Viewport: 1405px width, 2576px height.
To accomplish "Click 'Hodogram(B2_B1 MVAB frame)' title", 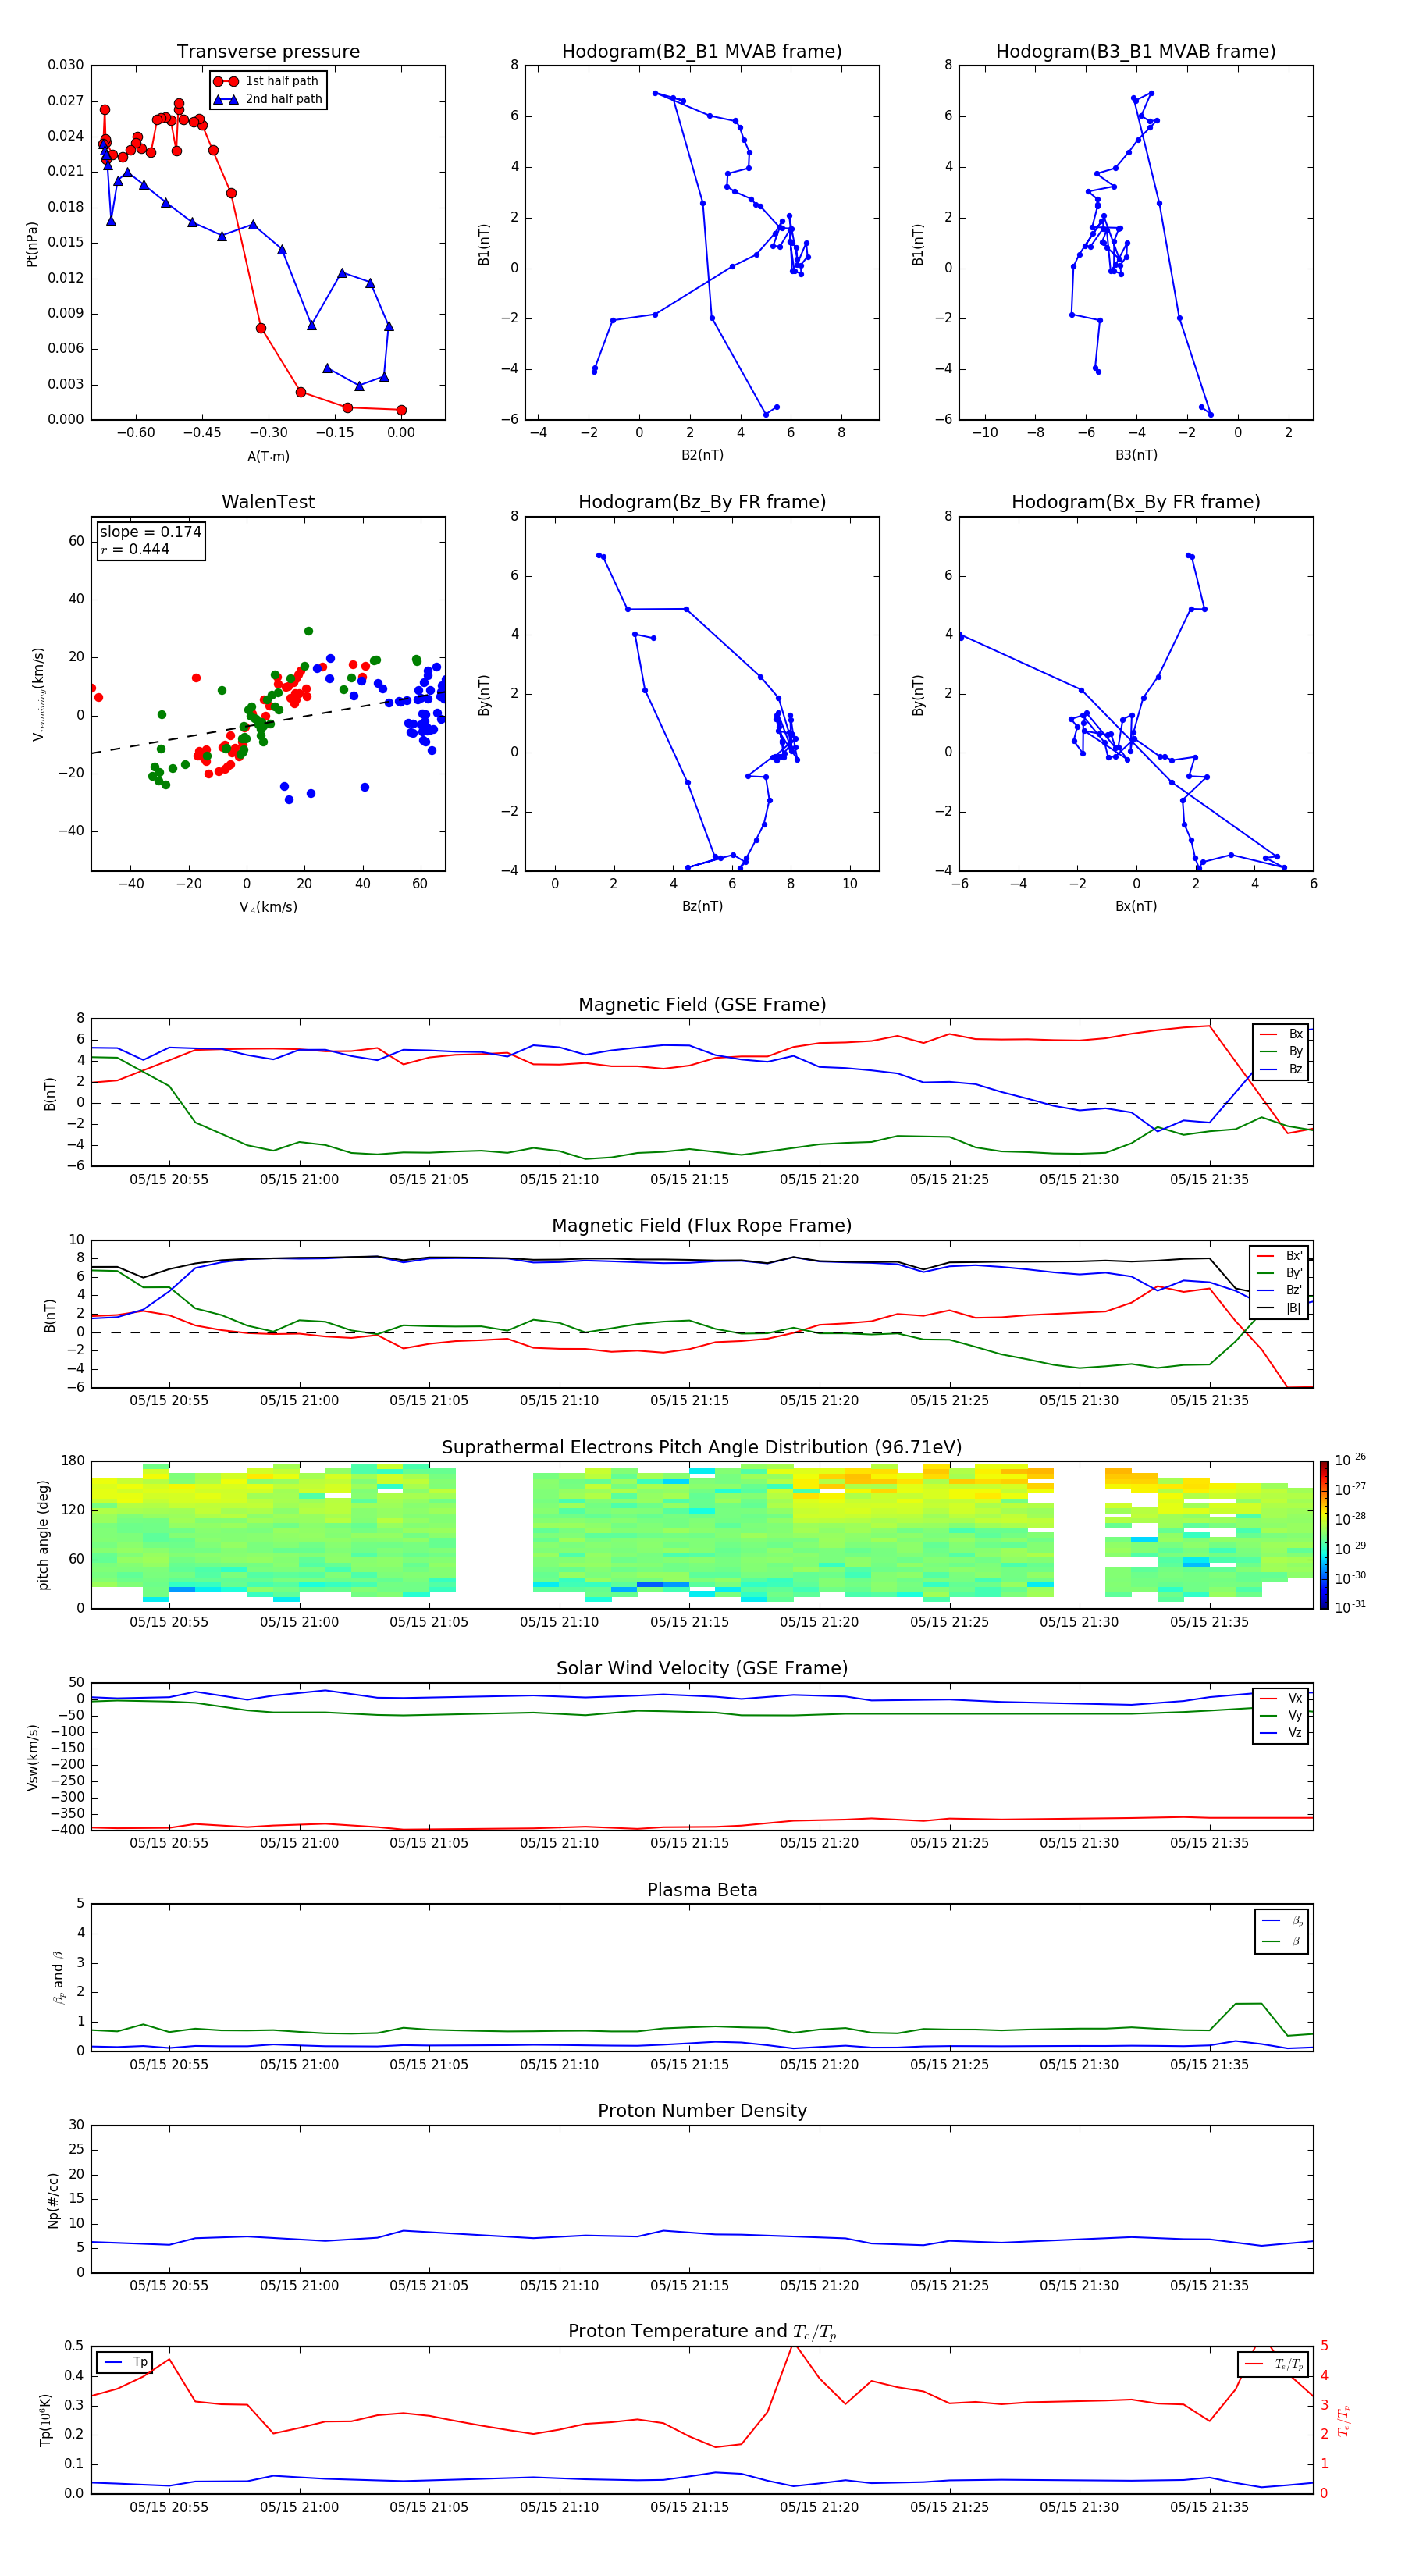I will (702, 52).
